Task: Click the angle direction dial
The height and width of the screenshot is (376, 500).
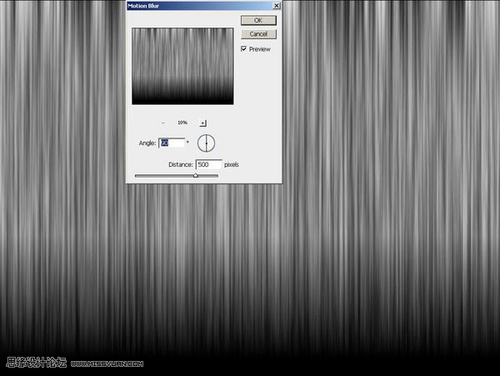Action: pyautogui.click(x=206, y=143)
